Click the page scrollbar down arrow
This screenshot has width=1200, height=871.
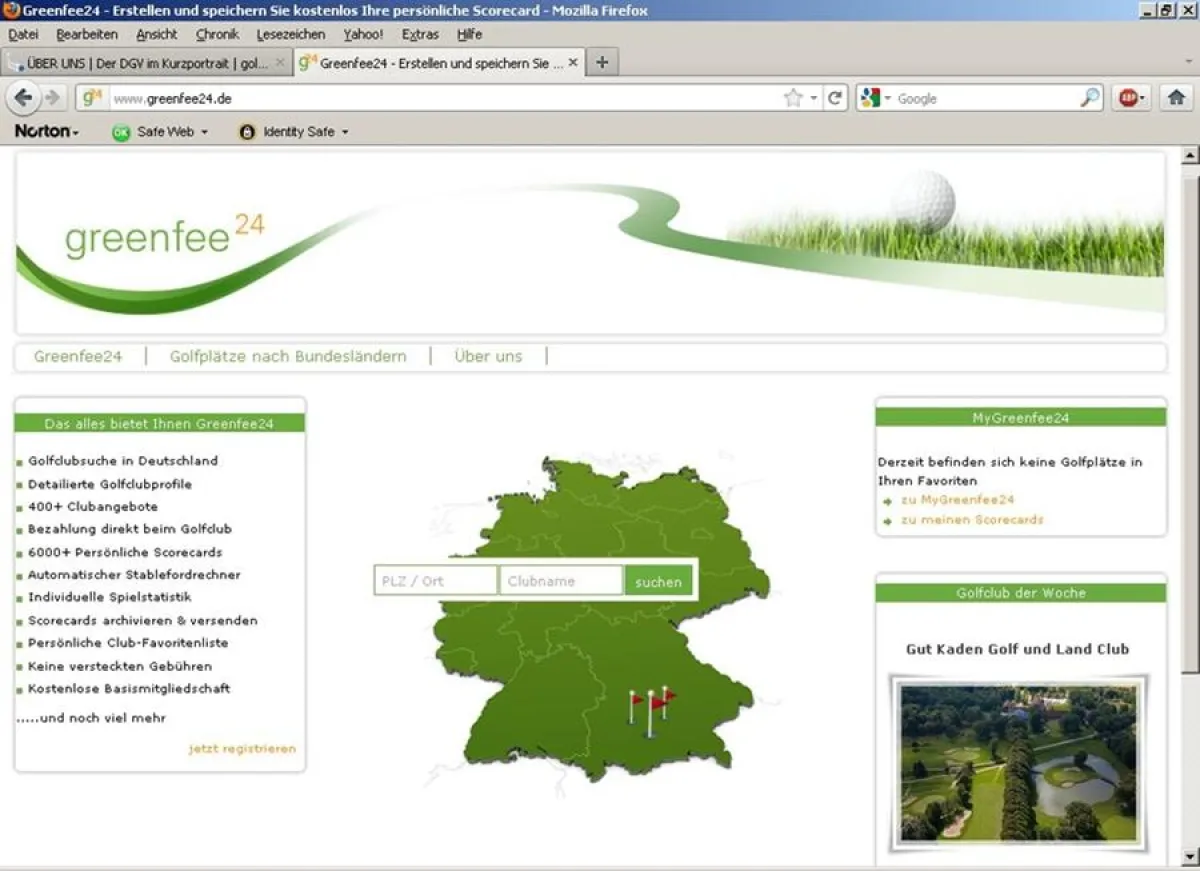pyautogui.click(x=1190, y=857)
